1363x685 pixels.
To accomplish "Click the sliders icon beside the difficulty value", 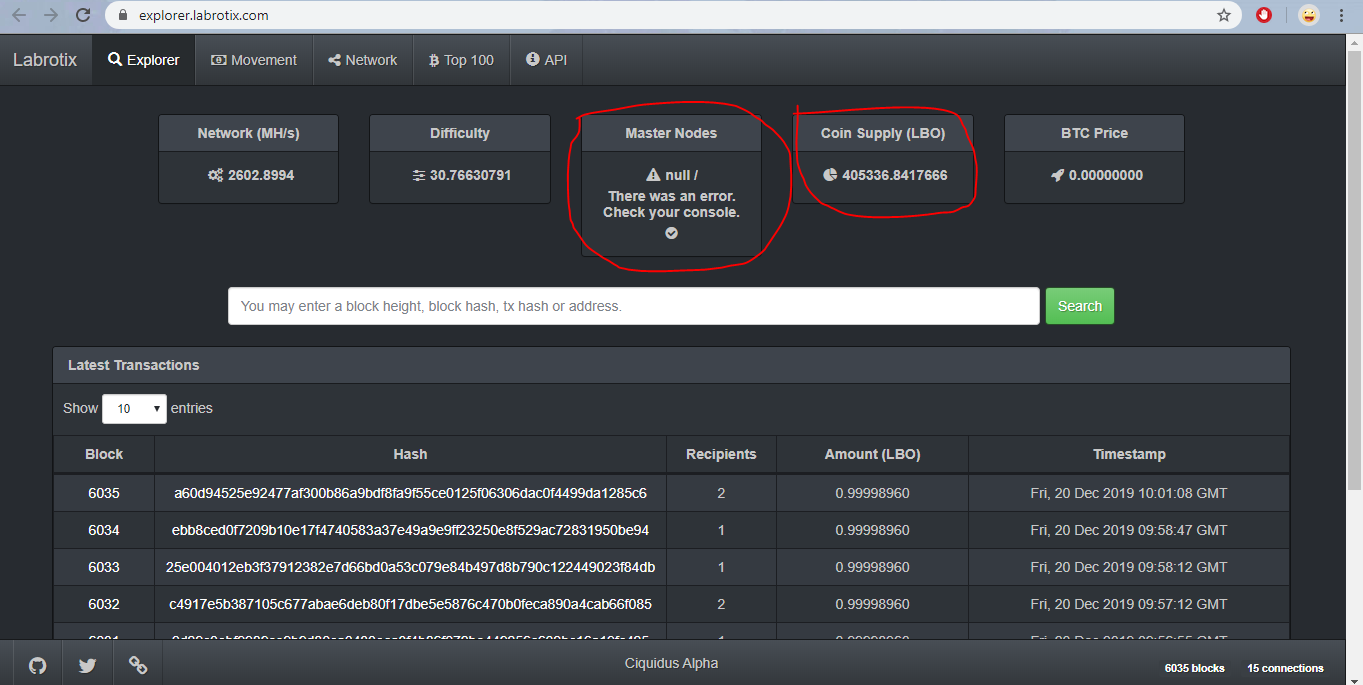I will tap(418, 175).
